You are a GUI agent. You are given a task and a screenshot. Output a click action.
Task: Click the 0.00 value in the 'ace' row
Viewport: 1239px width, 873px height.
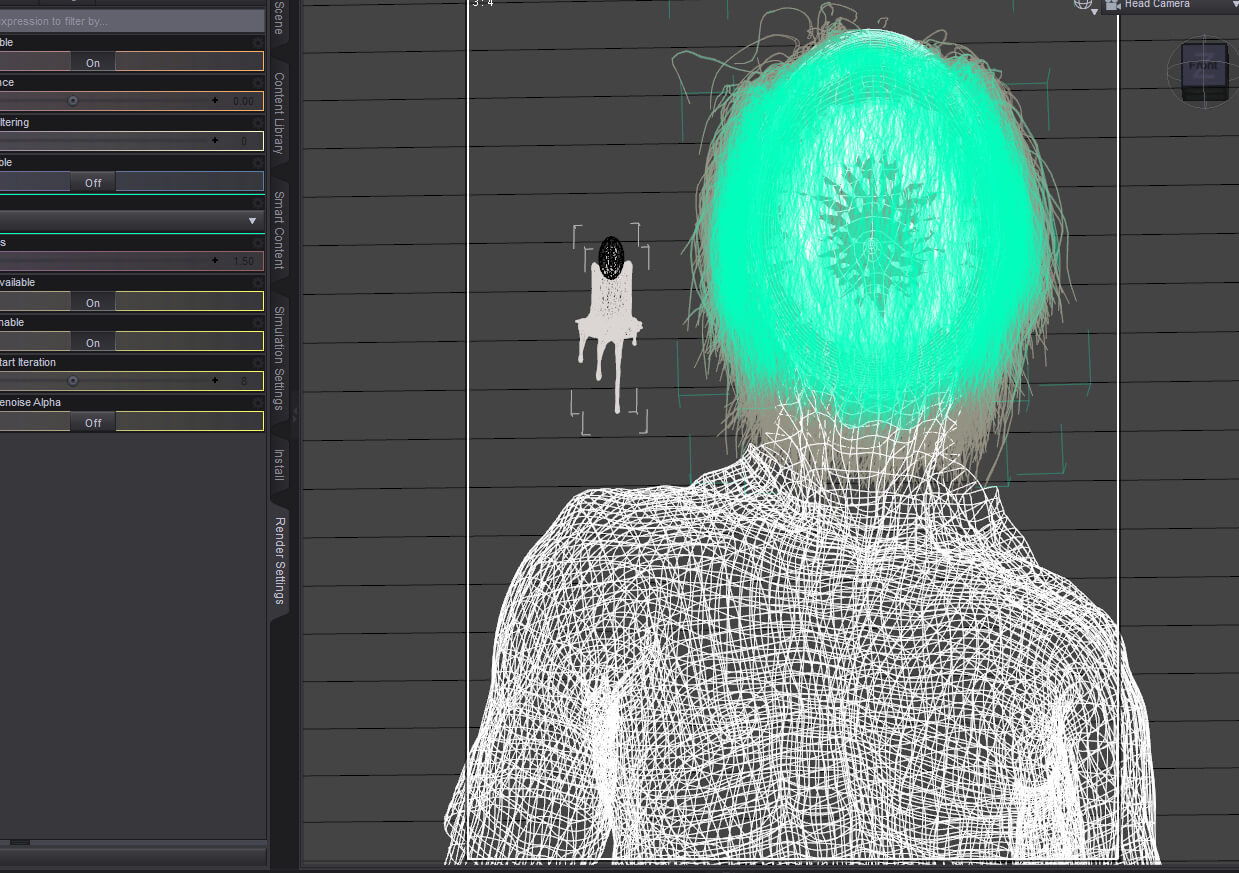click(243, 101)
